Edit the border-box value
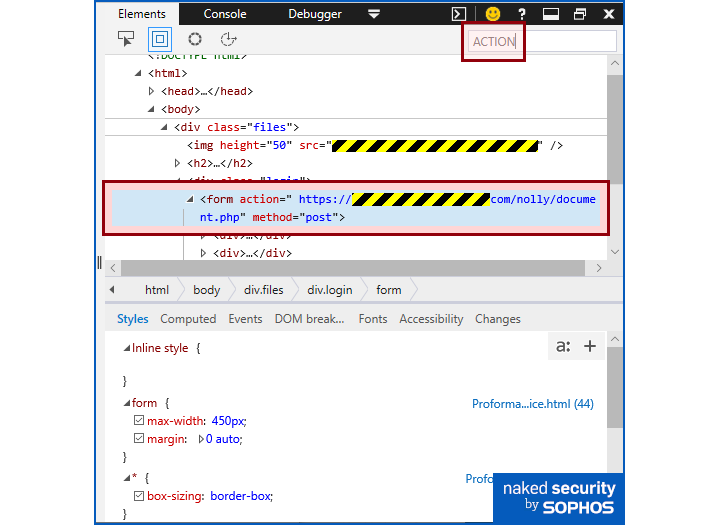Screen dimensions: 720x525 [x=240, y=496]
